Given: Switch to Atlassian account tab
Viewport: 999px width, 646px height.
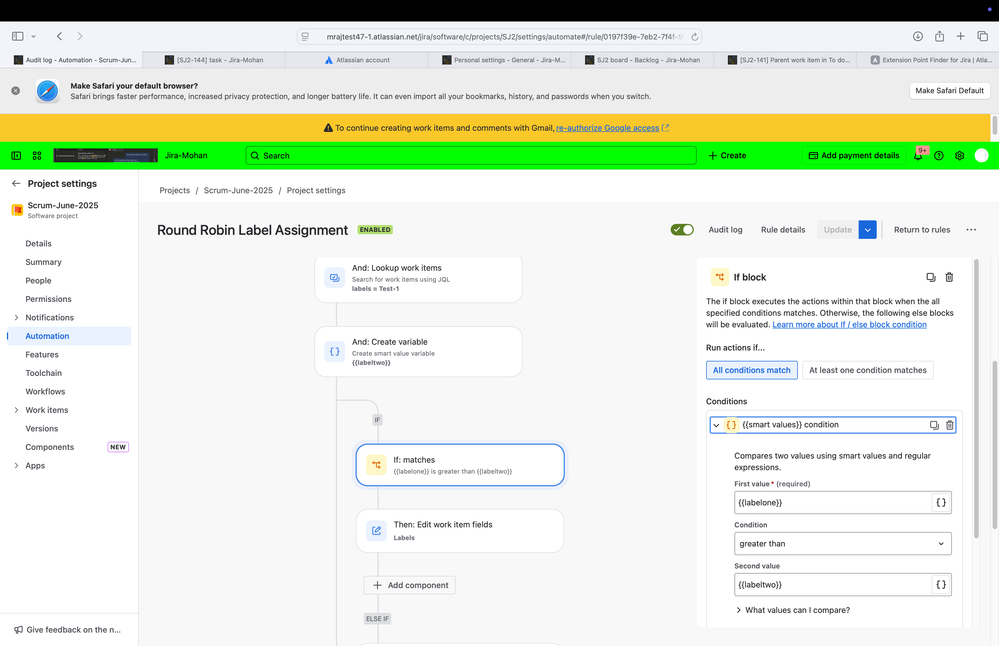Looking at the screenshot, I should 357,60.
